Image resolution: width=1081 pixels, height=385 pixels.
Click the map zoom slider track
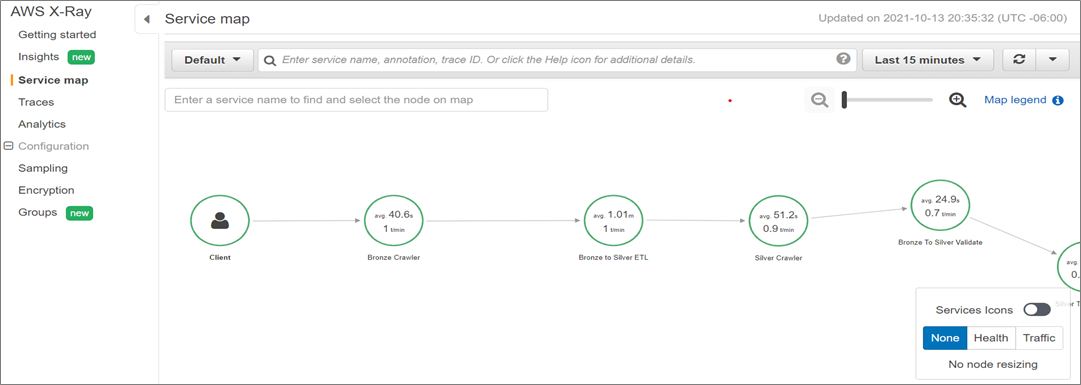pyautogui.click(x=887, y=100)
